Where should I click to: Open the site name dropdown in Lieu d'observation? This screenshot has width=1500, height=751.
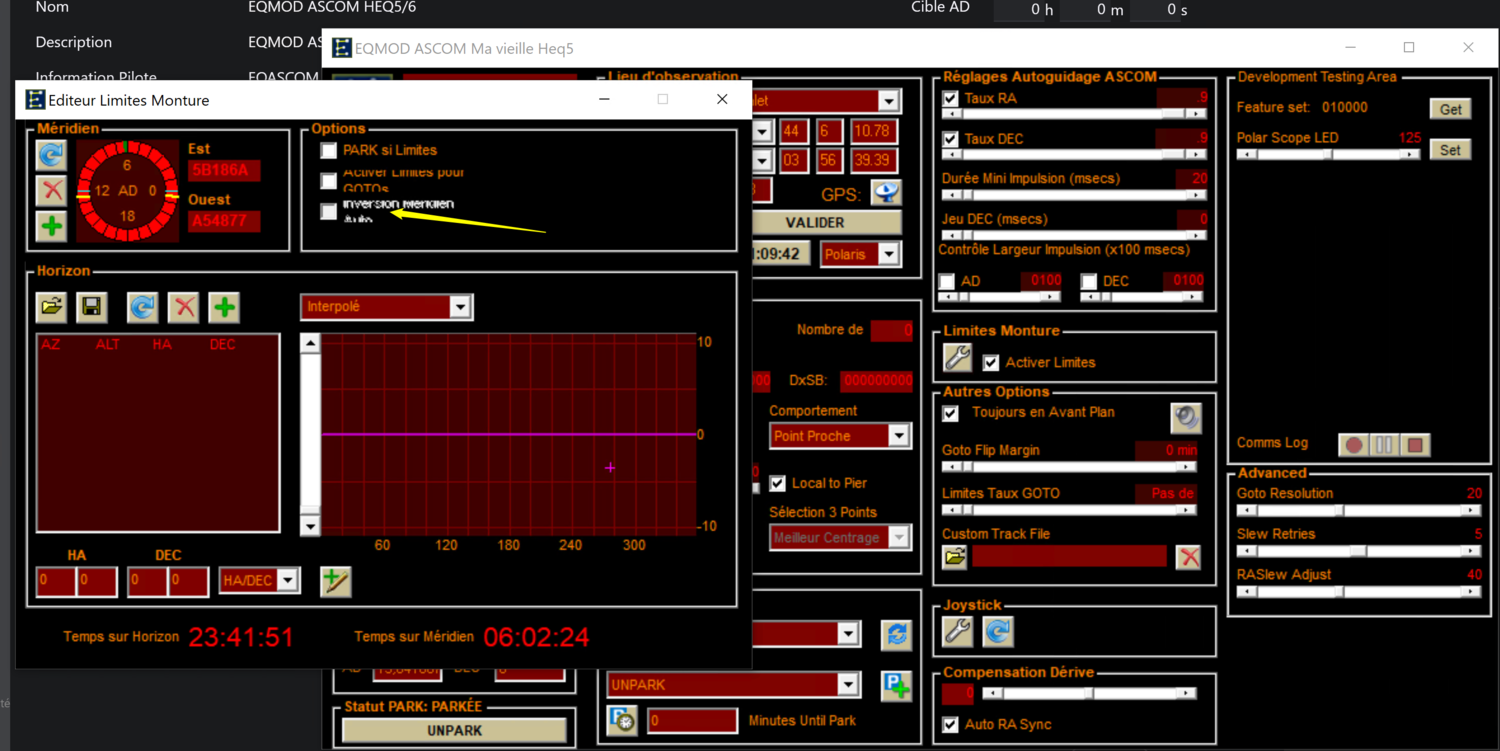pyautogui.click(x=889, y=100)
